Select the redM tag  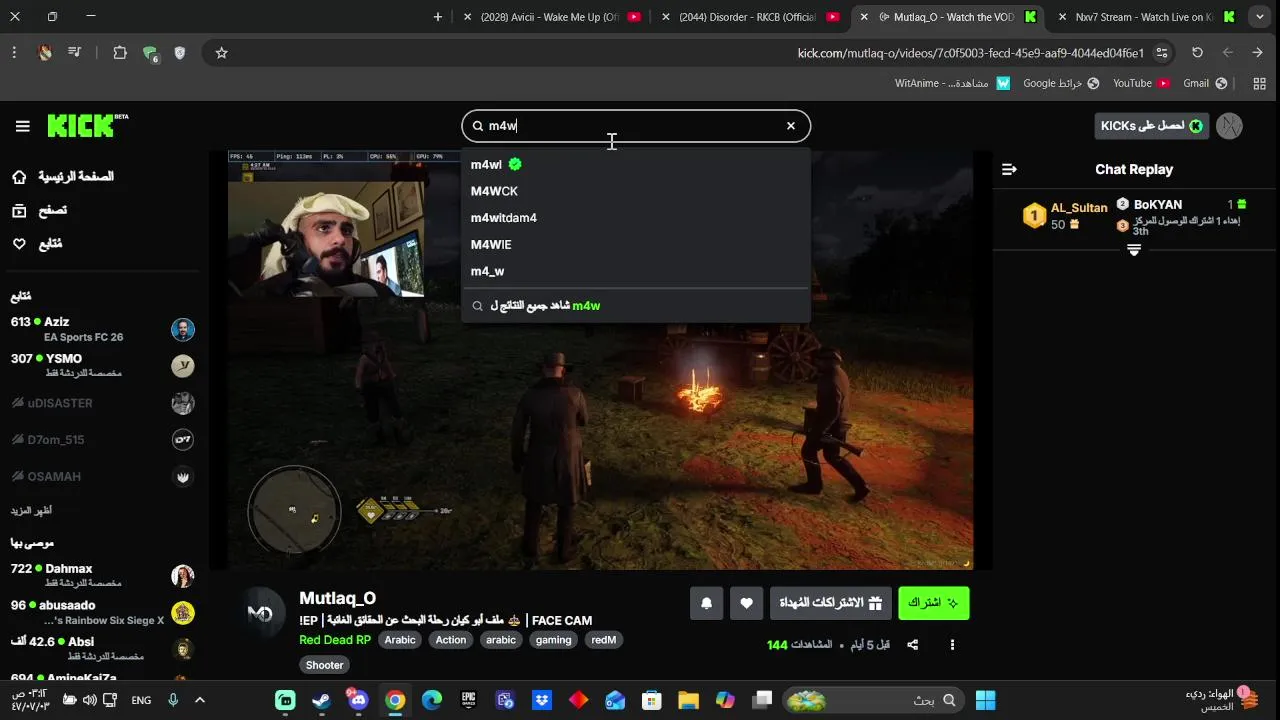(604, 640)
